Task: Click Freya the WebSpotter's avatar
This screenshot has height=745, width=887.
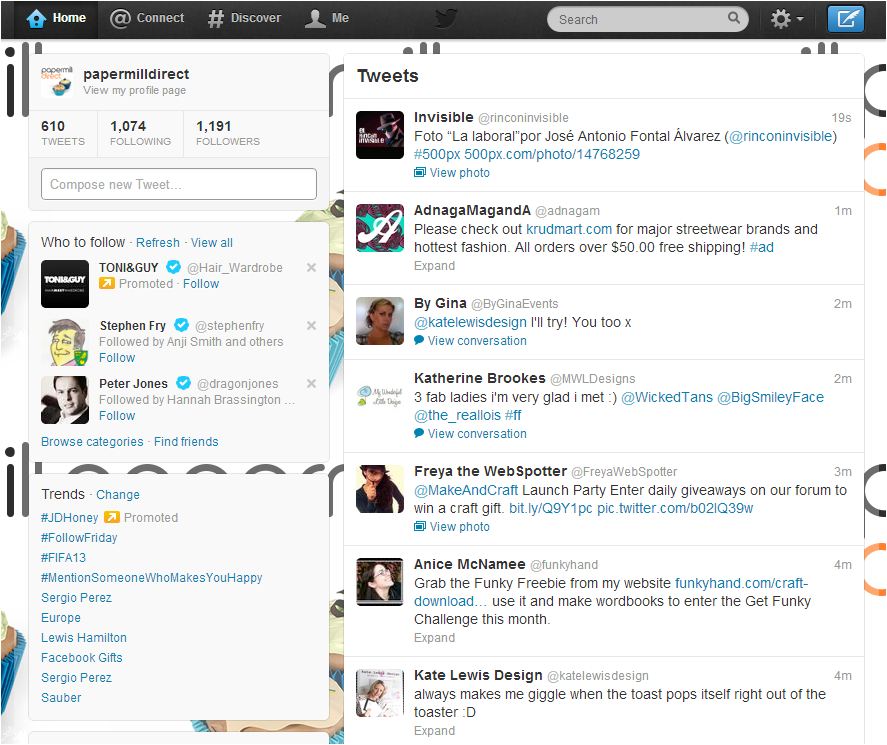Action: (380, 489)
